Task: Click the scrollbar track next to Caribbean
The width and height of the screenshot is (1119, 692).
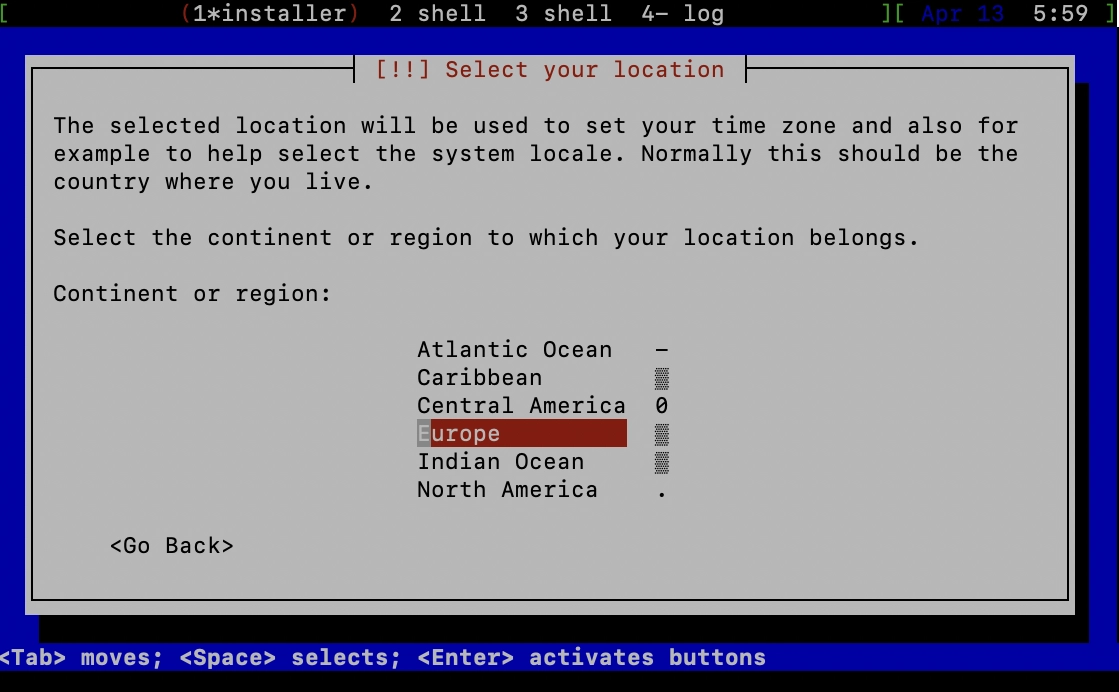Action: coord(661,378)
